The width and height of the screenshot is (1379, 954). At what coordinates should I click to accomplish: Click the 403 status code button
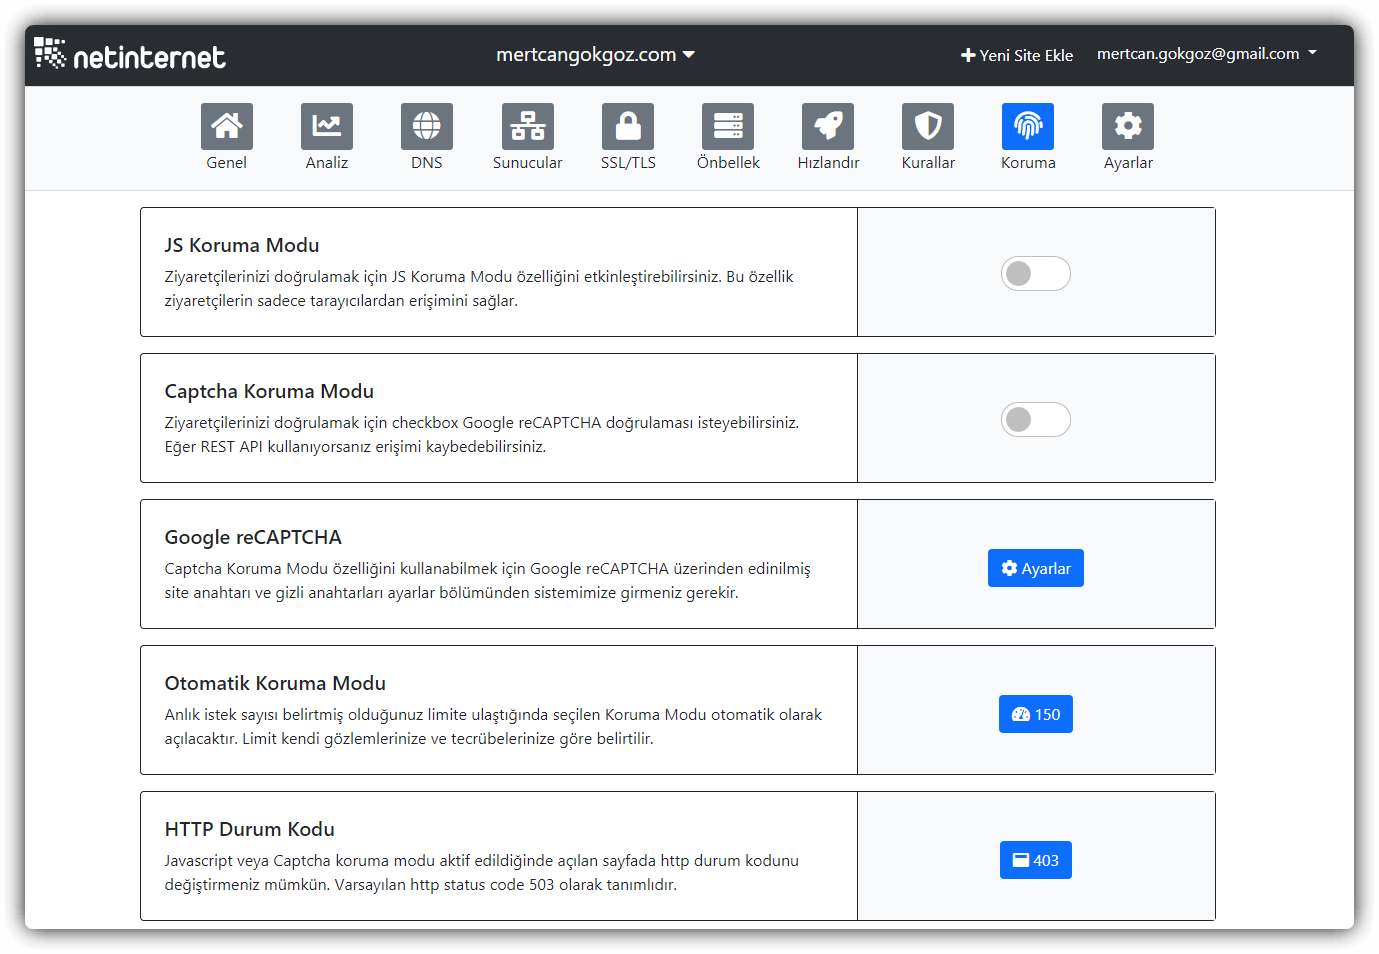pyautogui.click(x=1036, y=860)
